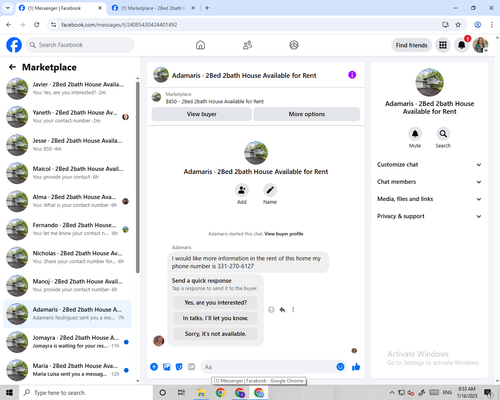
Task: Open the notifications bell in header
Action: [462, 45]
